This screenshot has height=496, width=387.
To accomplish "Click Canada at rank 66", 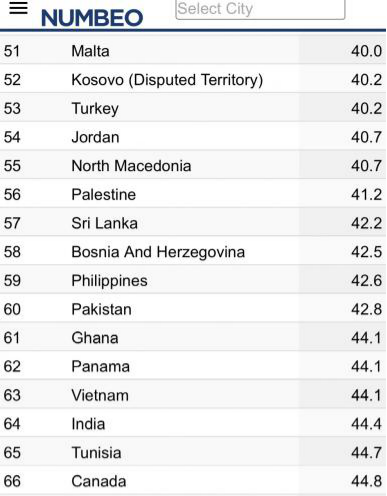I will 99,481.
